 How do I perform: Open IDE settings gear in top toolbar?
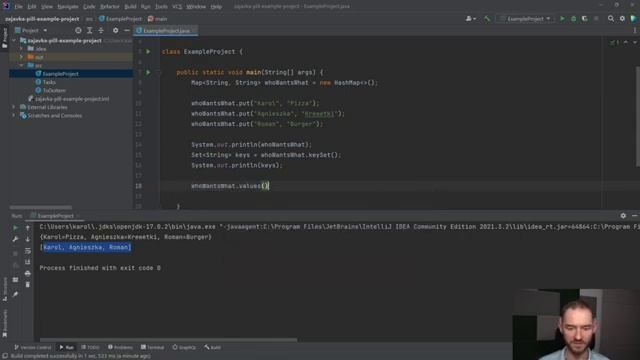[x=622, y=19]
